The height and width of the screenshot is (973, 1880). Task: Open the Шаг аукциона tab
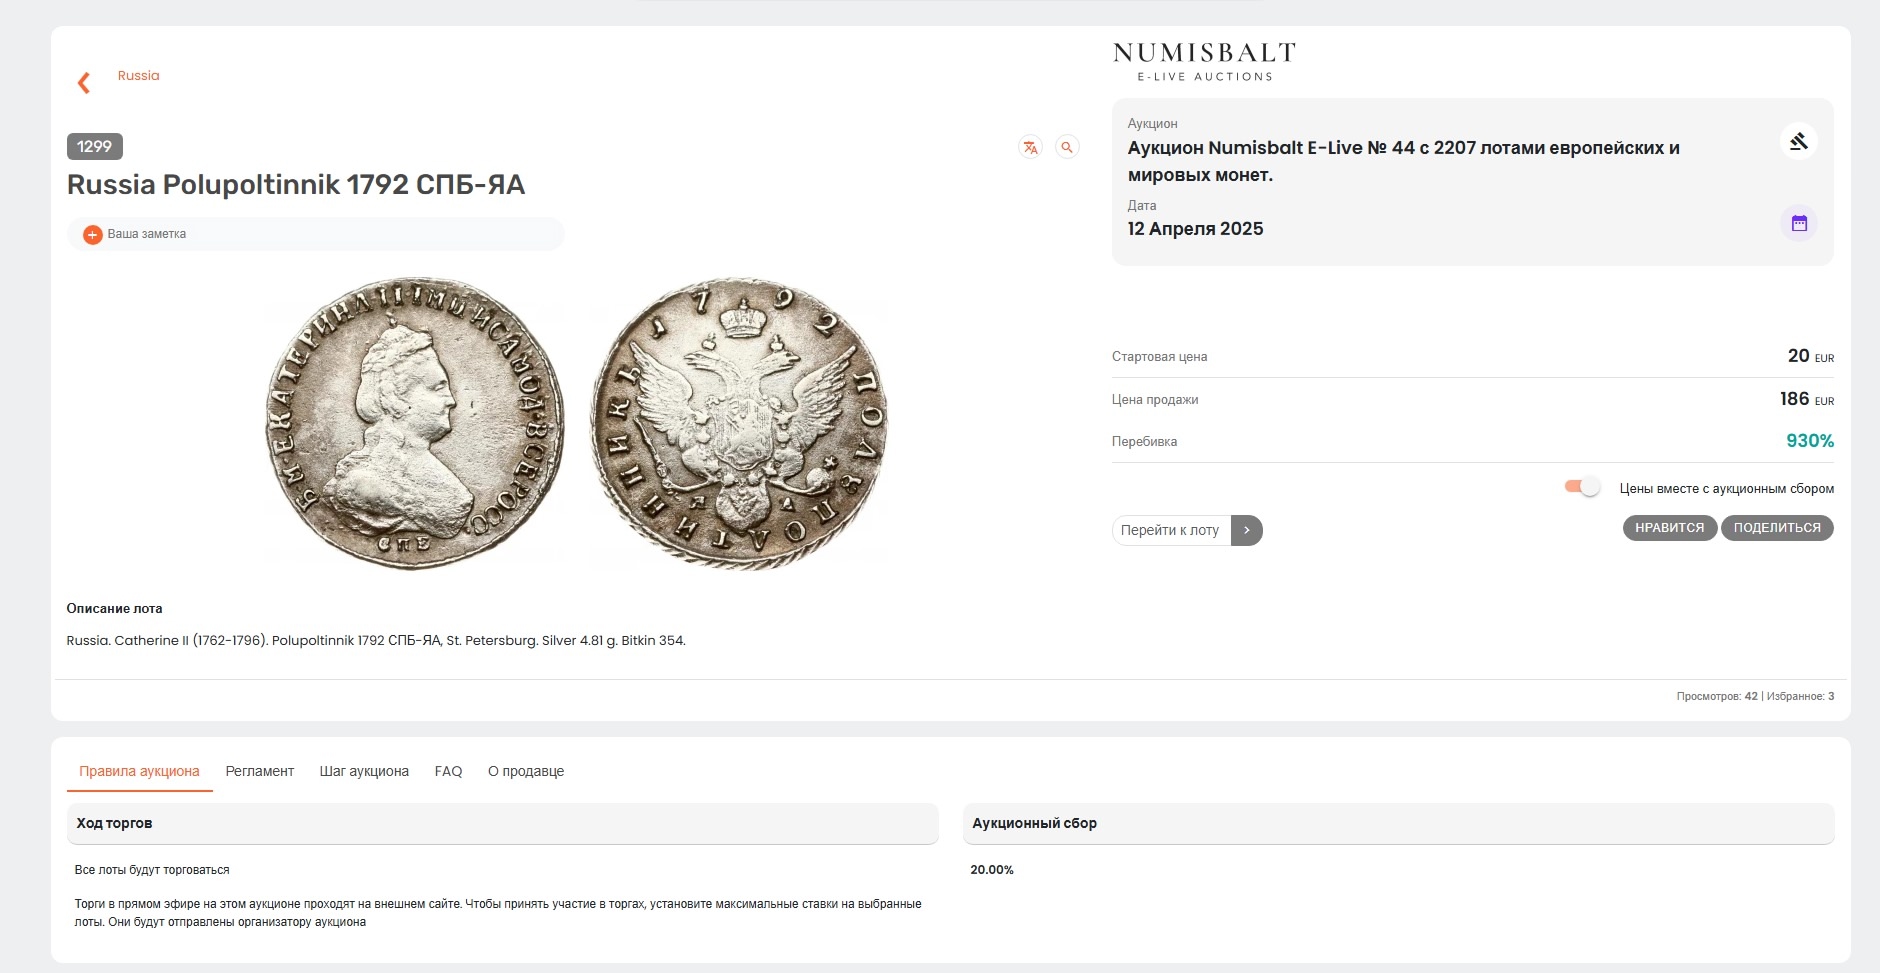[x=364, y=771]
